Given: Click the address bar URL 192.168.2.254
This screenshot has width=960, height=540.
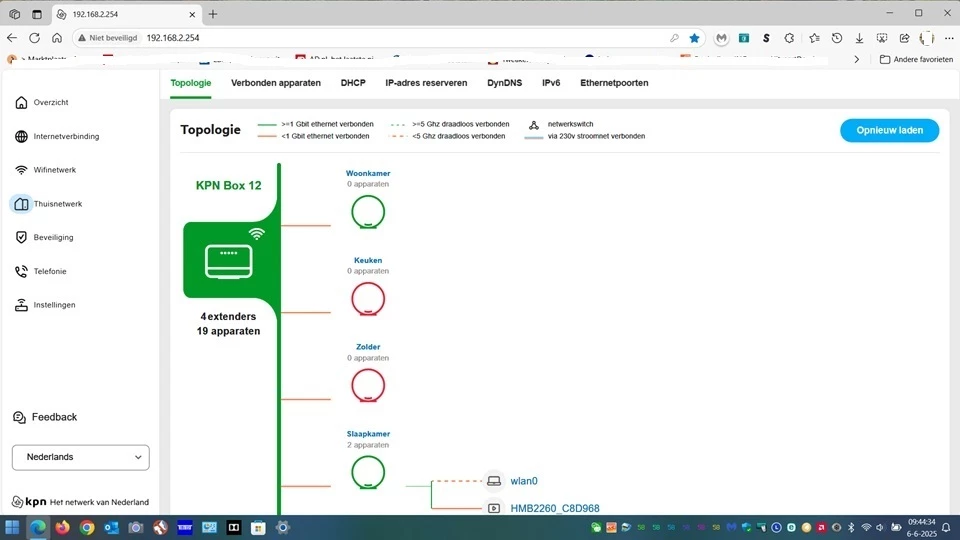Looking at the screenshot, I should 173,38.
